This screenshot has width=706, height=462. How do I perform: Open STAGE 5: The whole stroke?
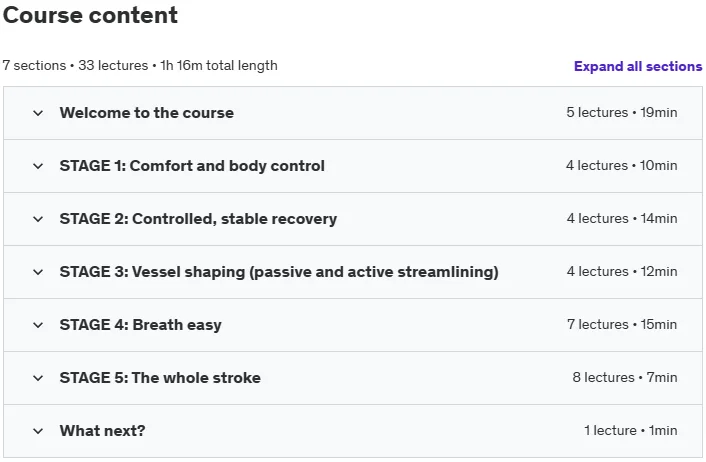click(x=160, y=378)
